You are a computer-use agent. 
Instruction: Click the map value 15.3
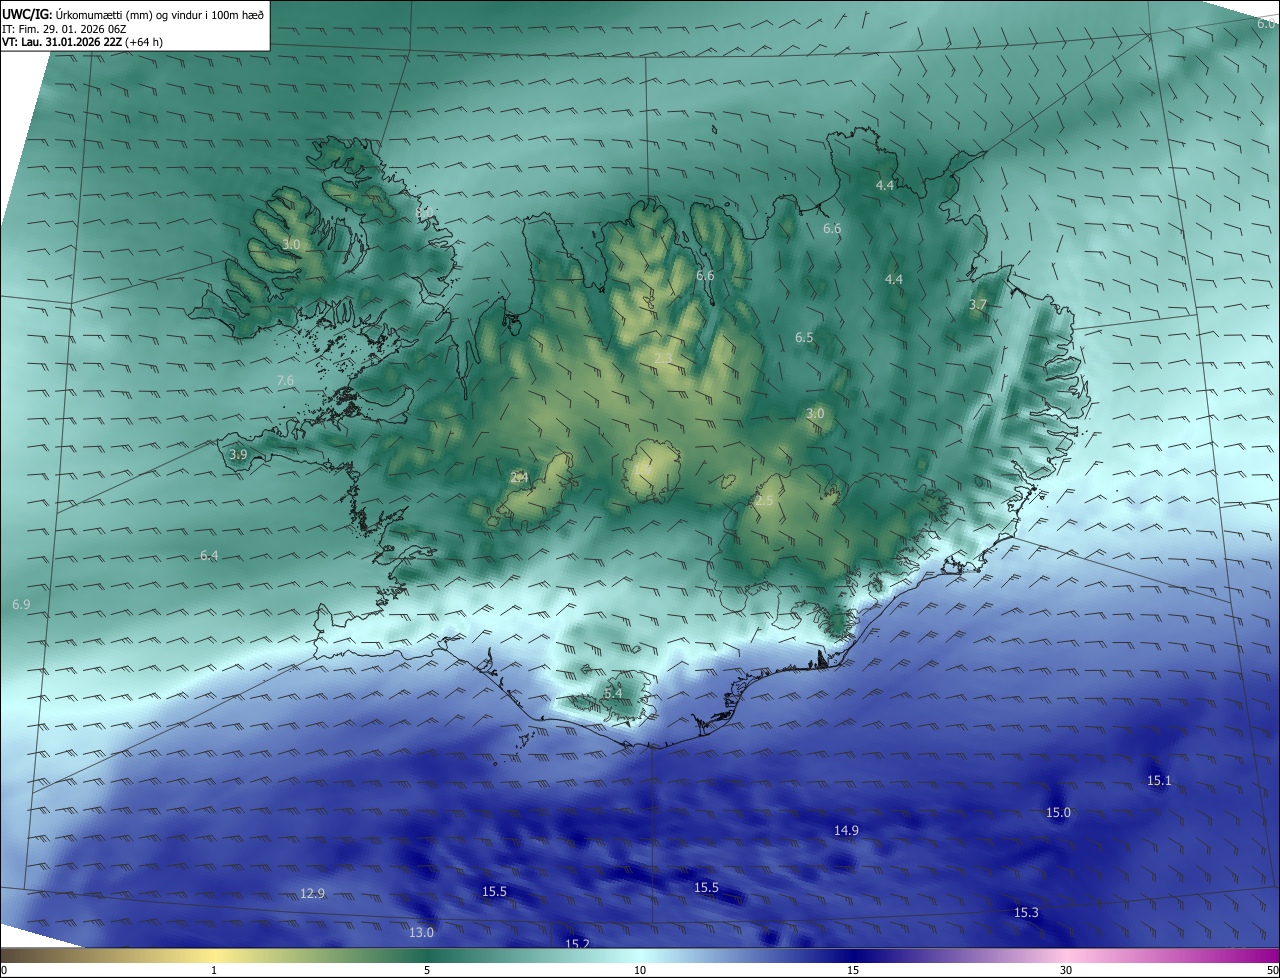click(1026, 912)
